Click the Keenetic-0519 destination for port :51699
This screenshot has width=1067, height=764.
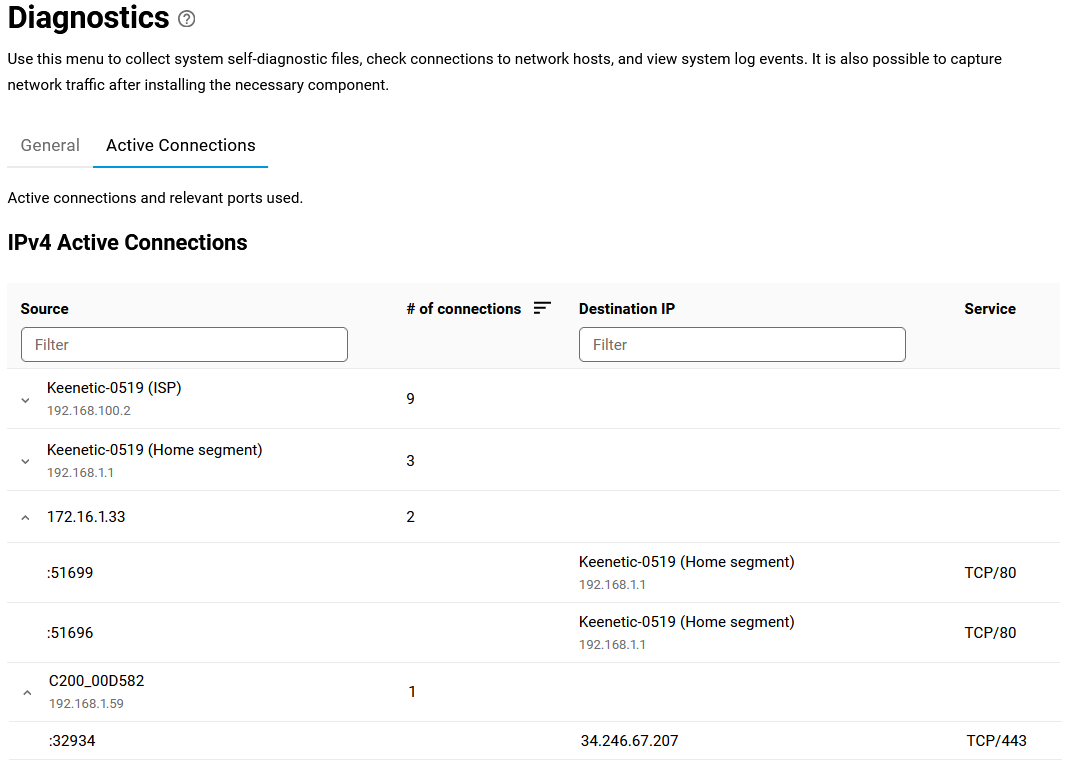(x=686, y=563)
